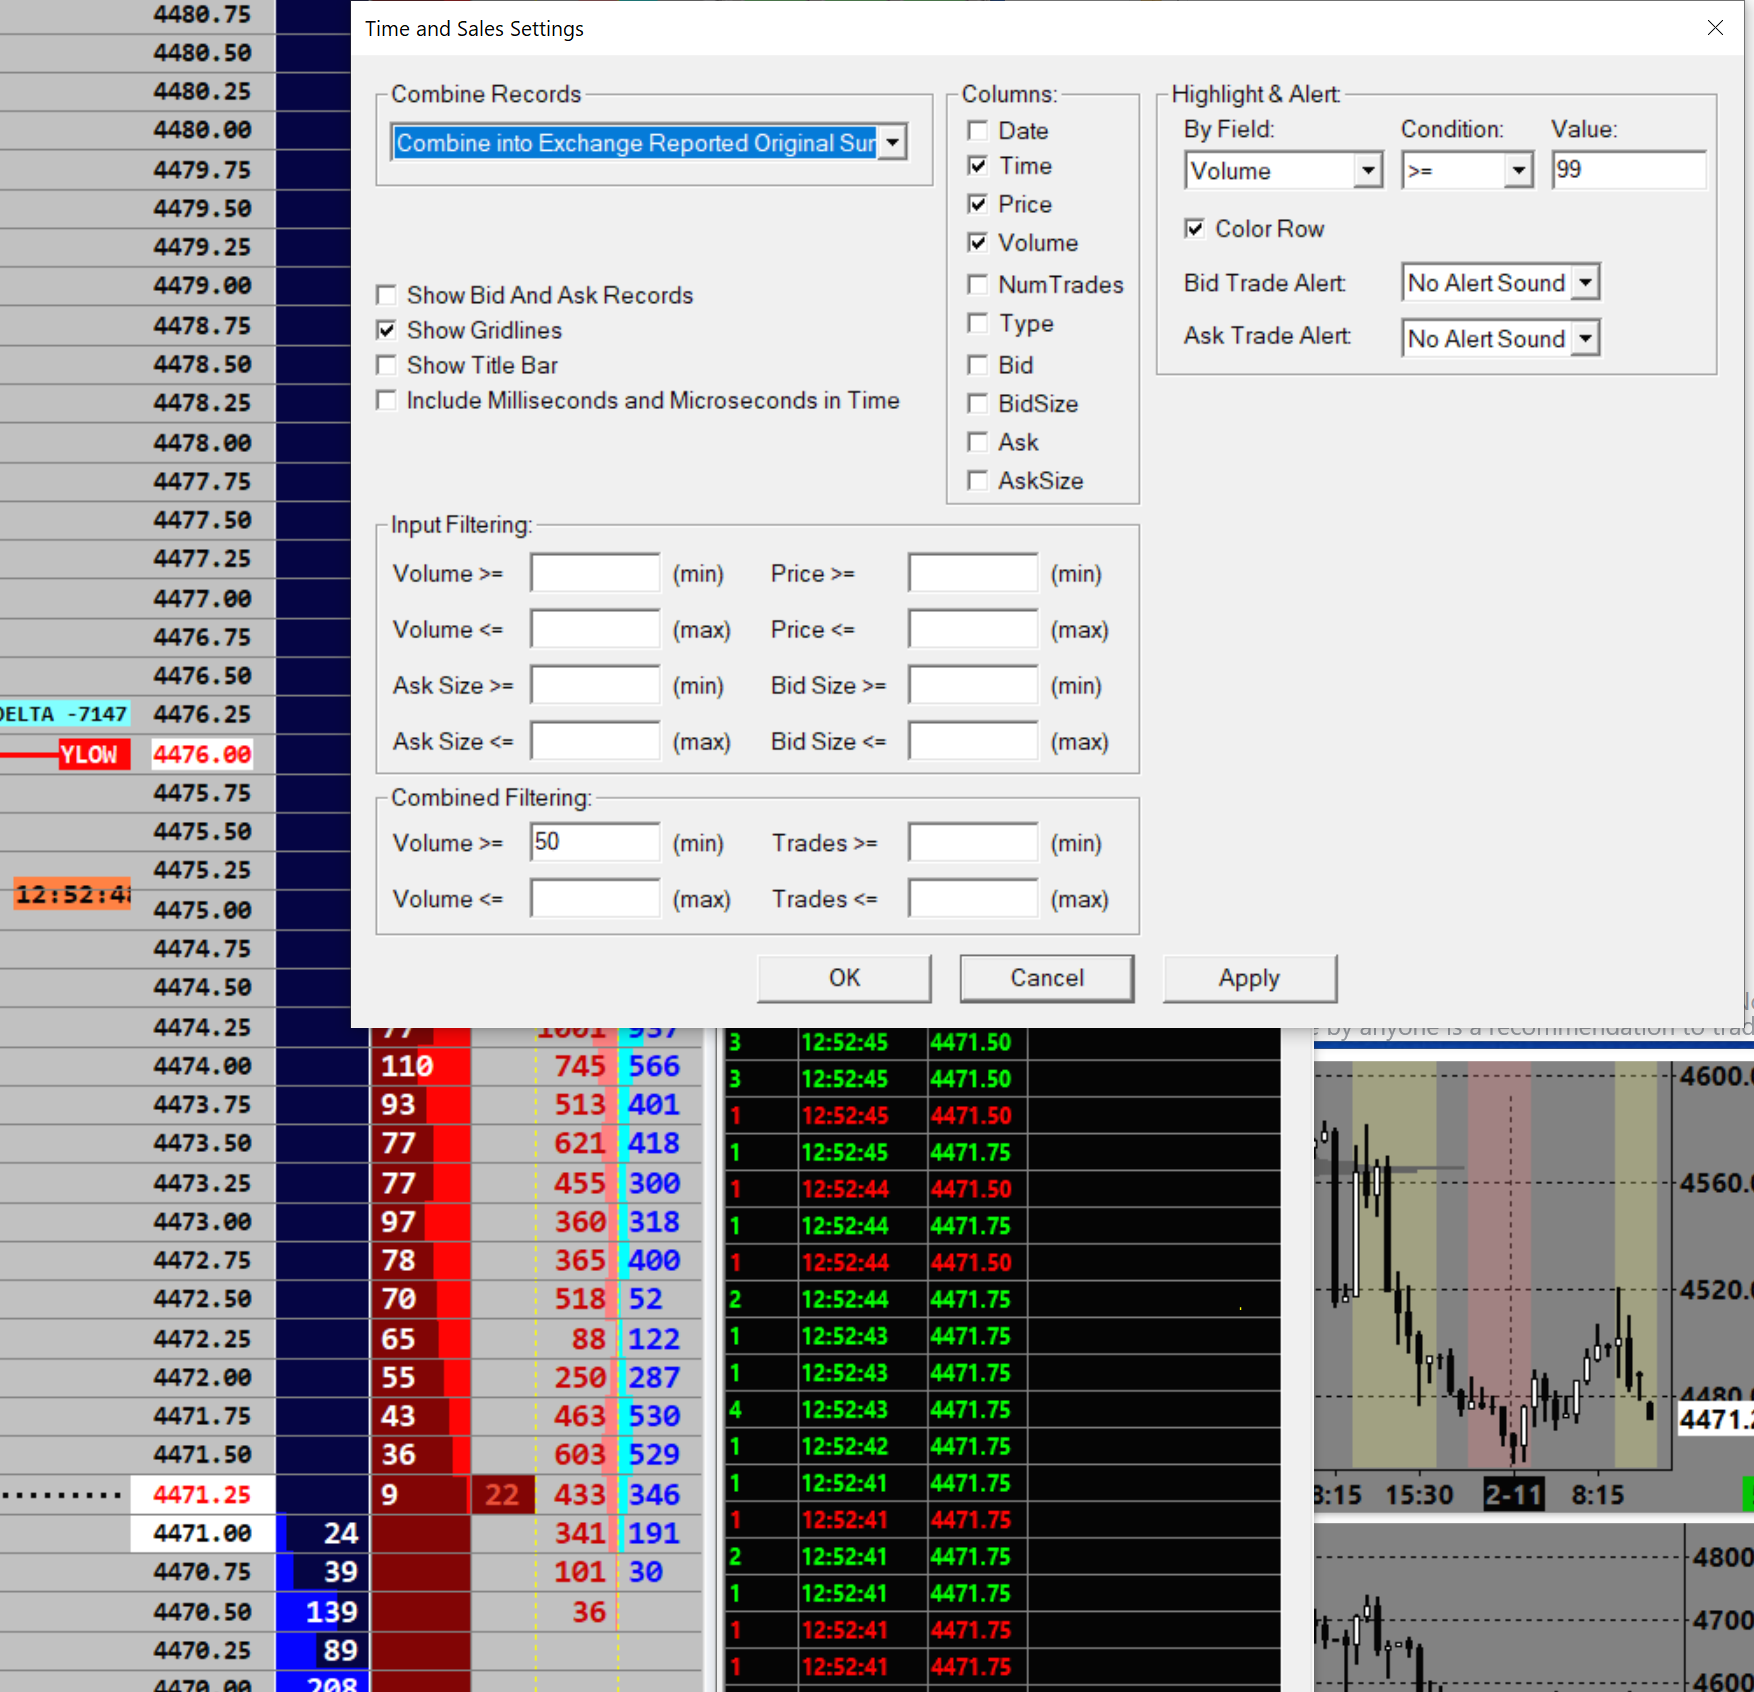Close the Time and Sales Settings dialog

[x=1715, y=28]
